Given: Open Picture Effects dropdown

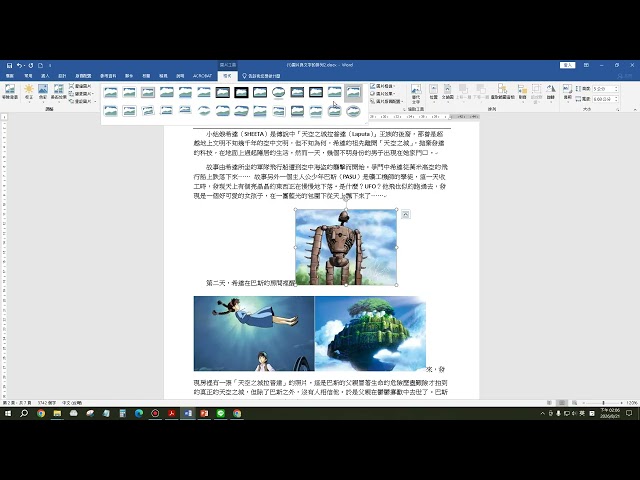Looking at the screenshot, I should [383, 93].
